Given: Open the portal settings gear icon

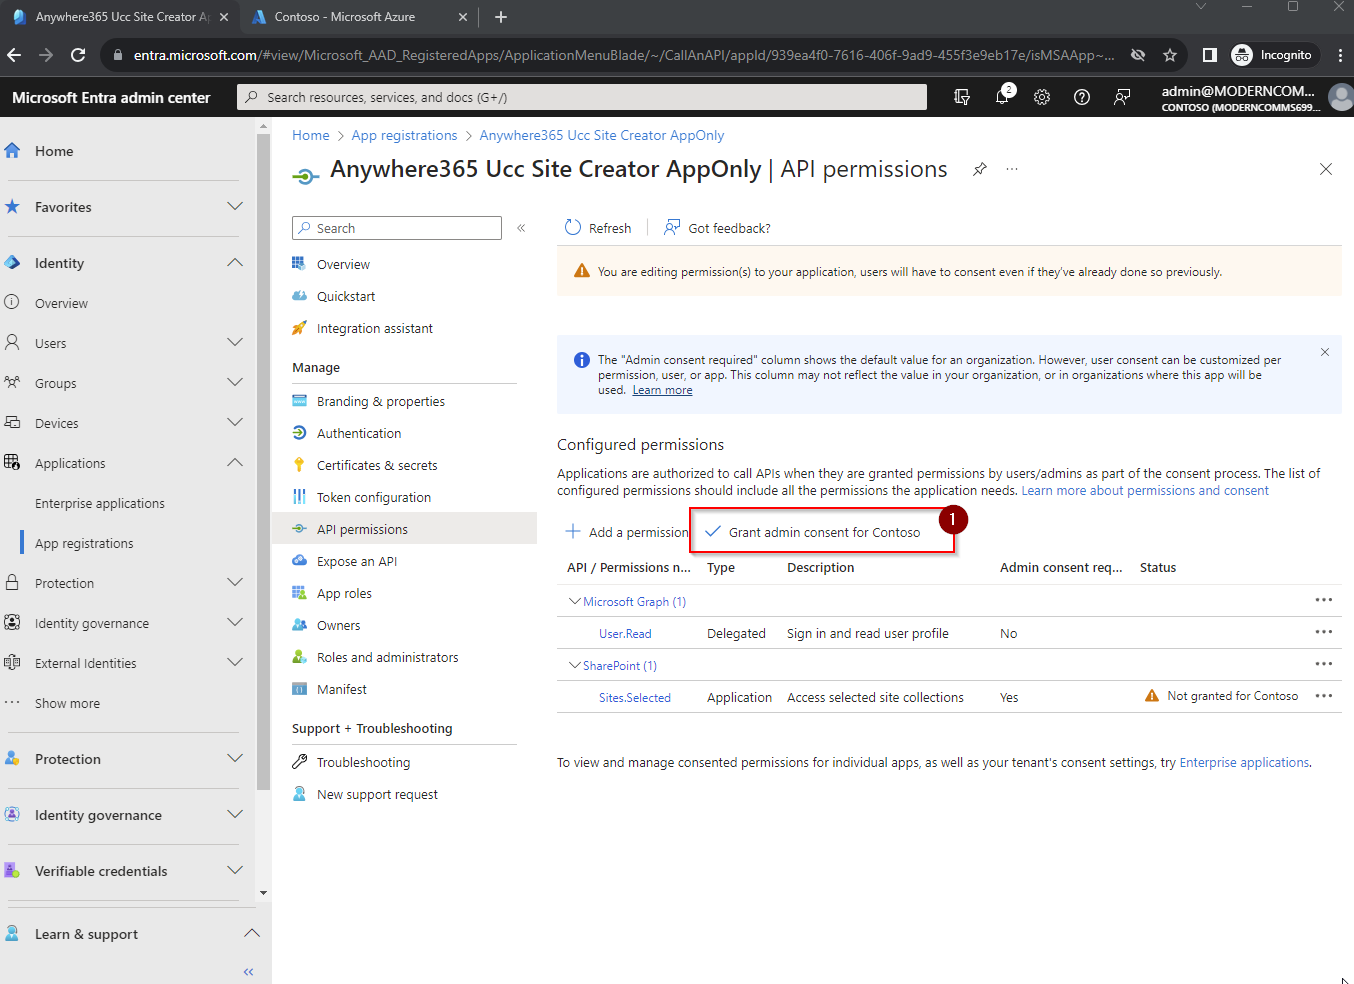Looking at the screenshot, I should click(x=1042, y=97).
